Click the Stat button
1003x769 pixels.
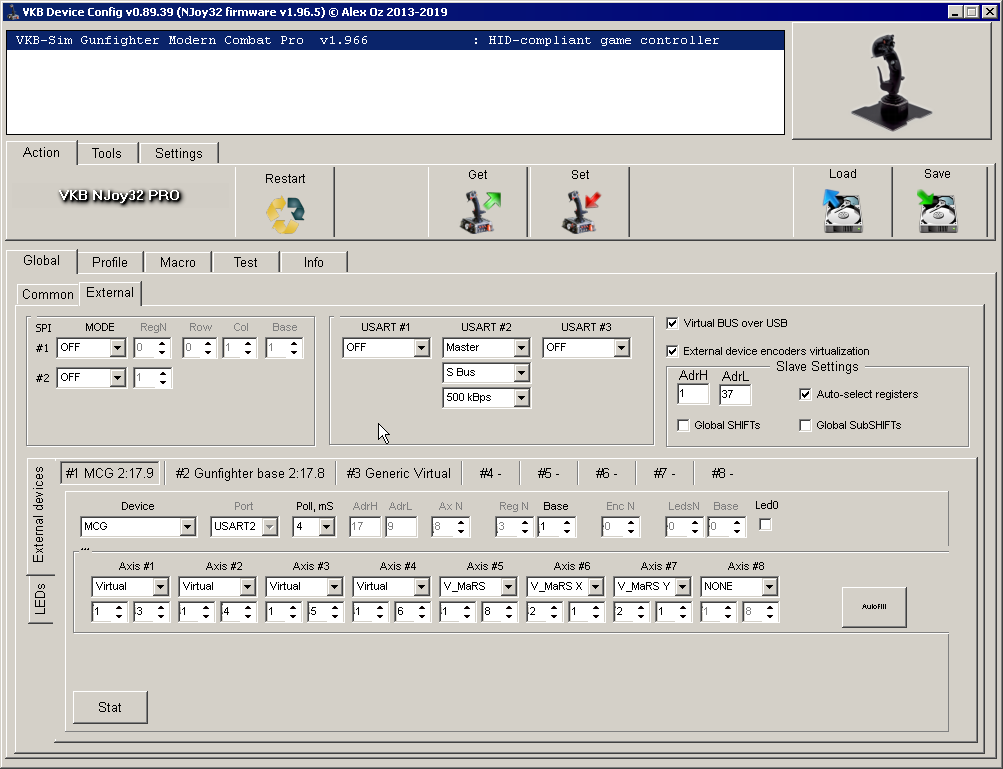pyautogui.click(x=110, y=708)
